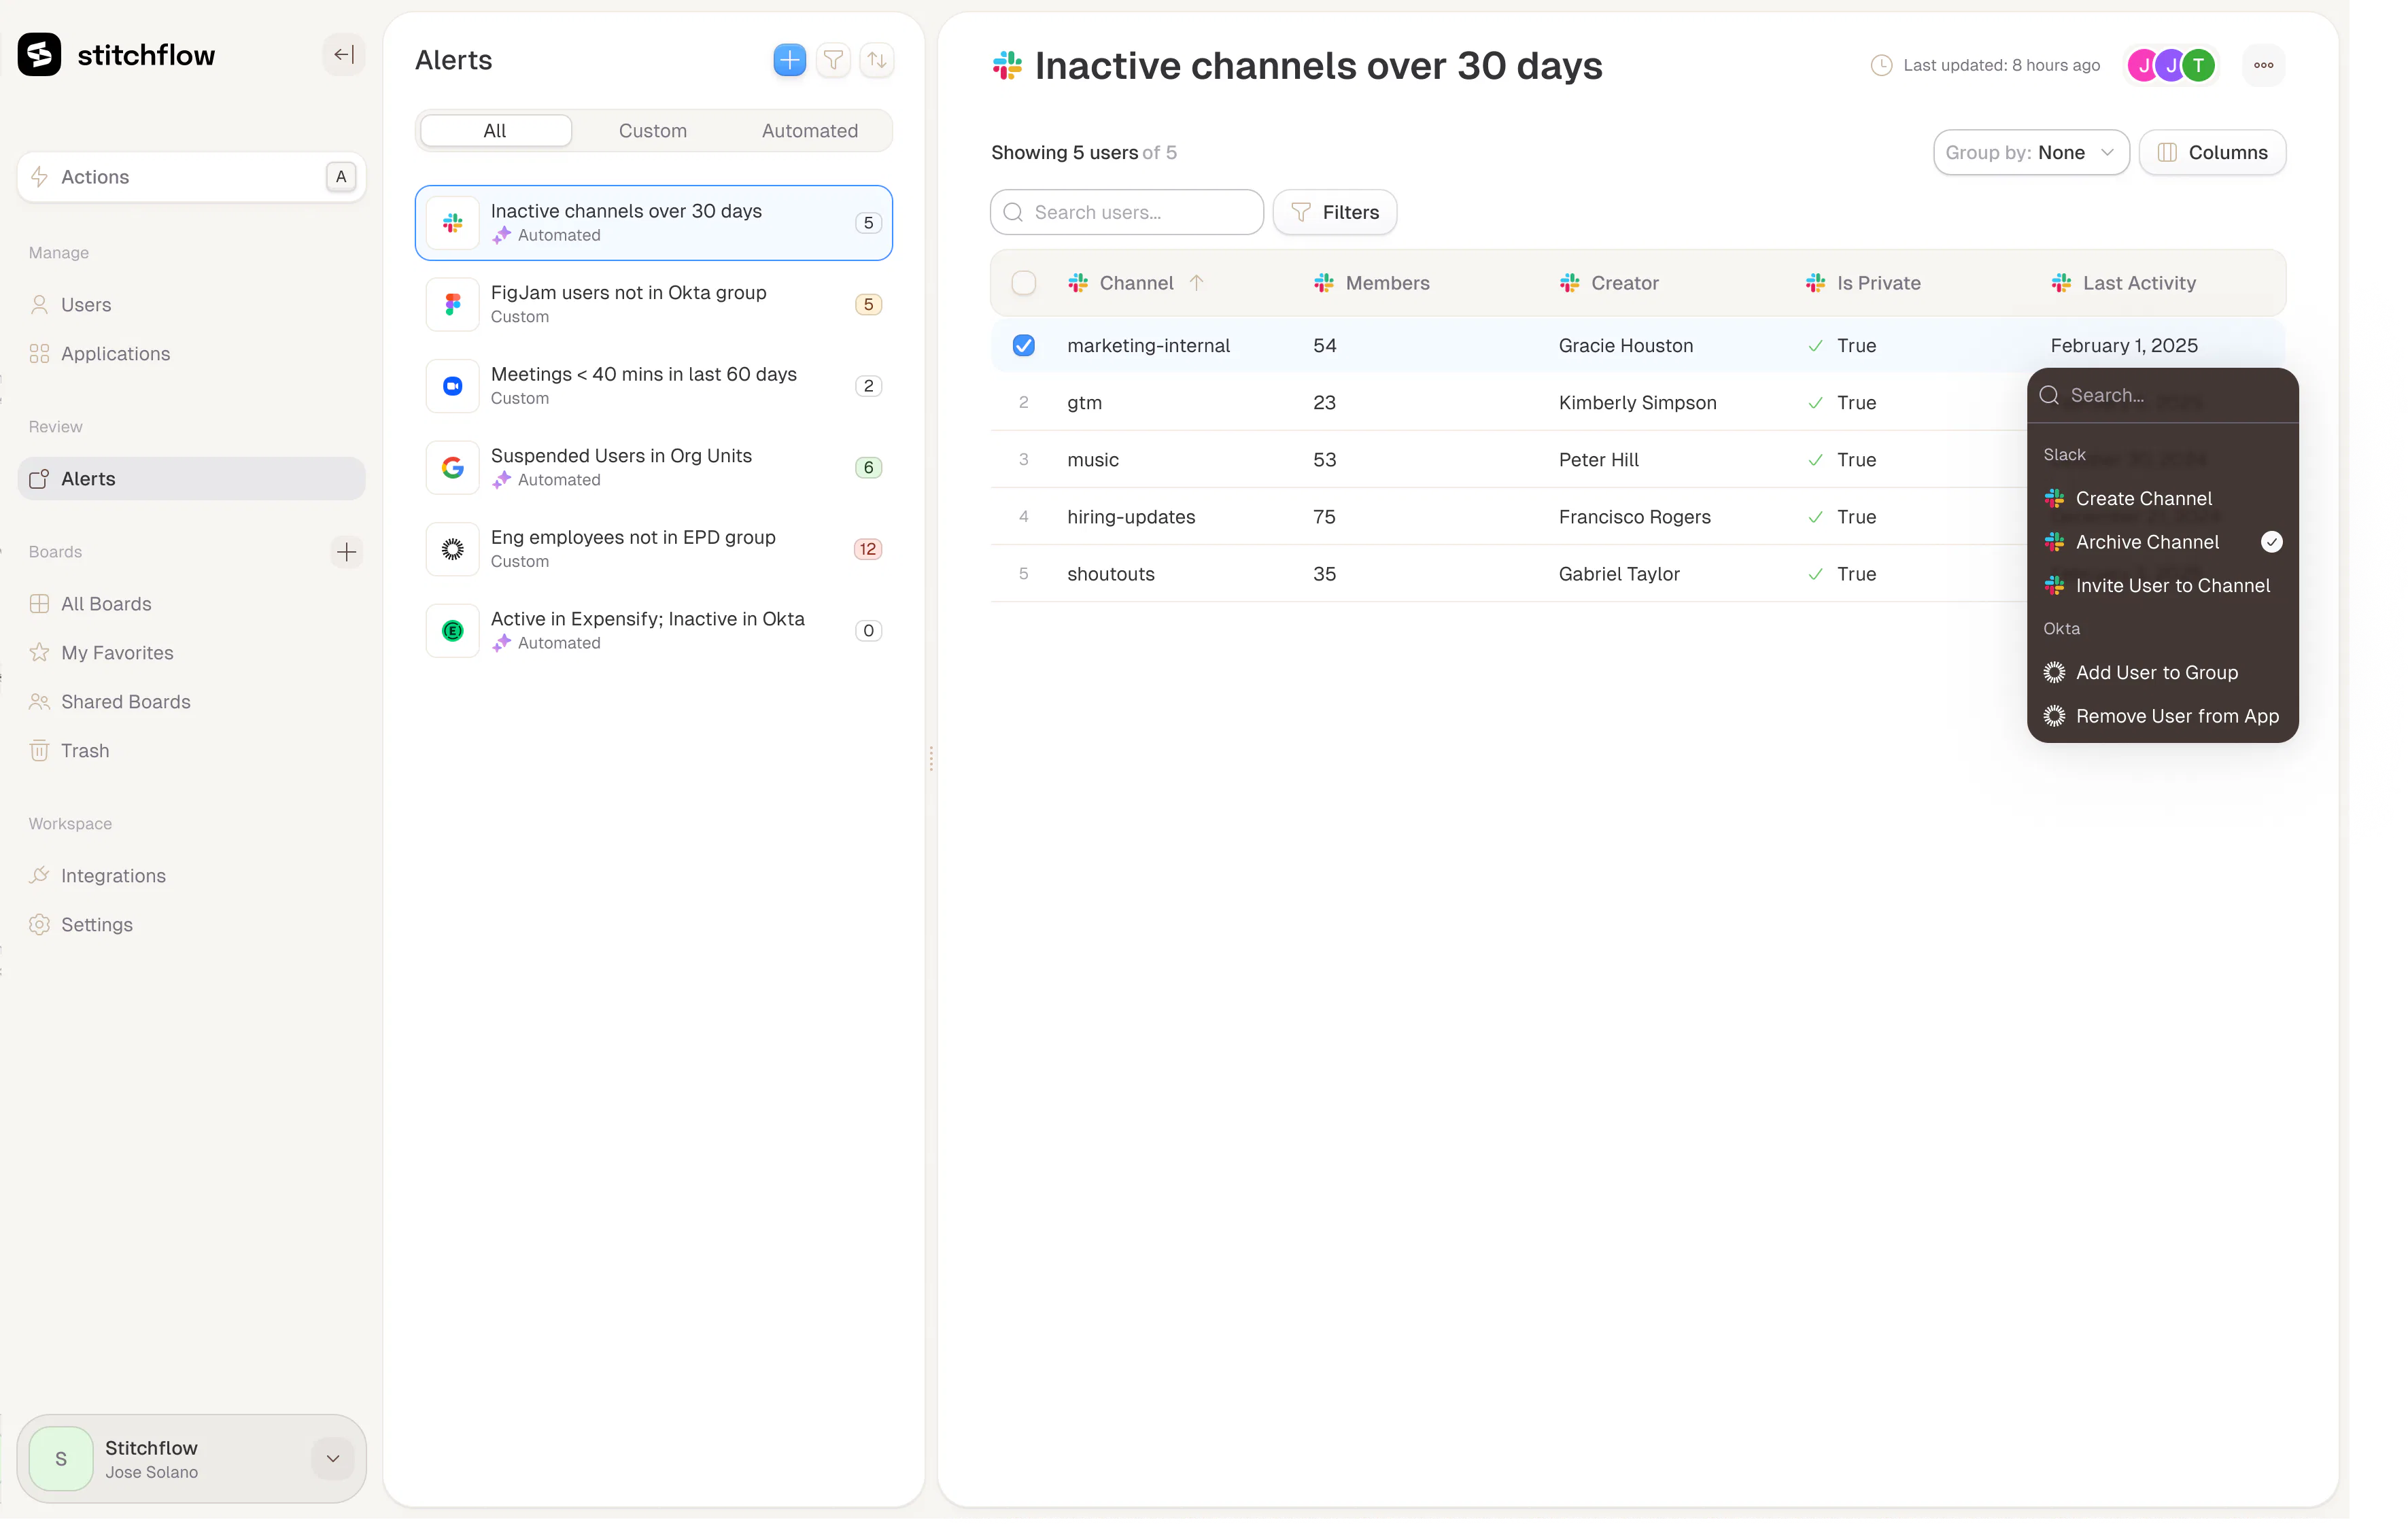Image resolution: width=2408 pixels, height=1524 pixels.
Task: Expand the Stitchflow workspace switcher chevron
Action: (333, 1459)
